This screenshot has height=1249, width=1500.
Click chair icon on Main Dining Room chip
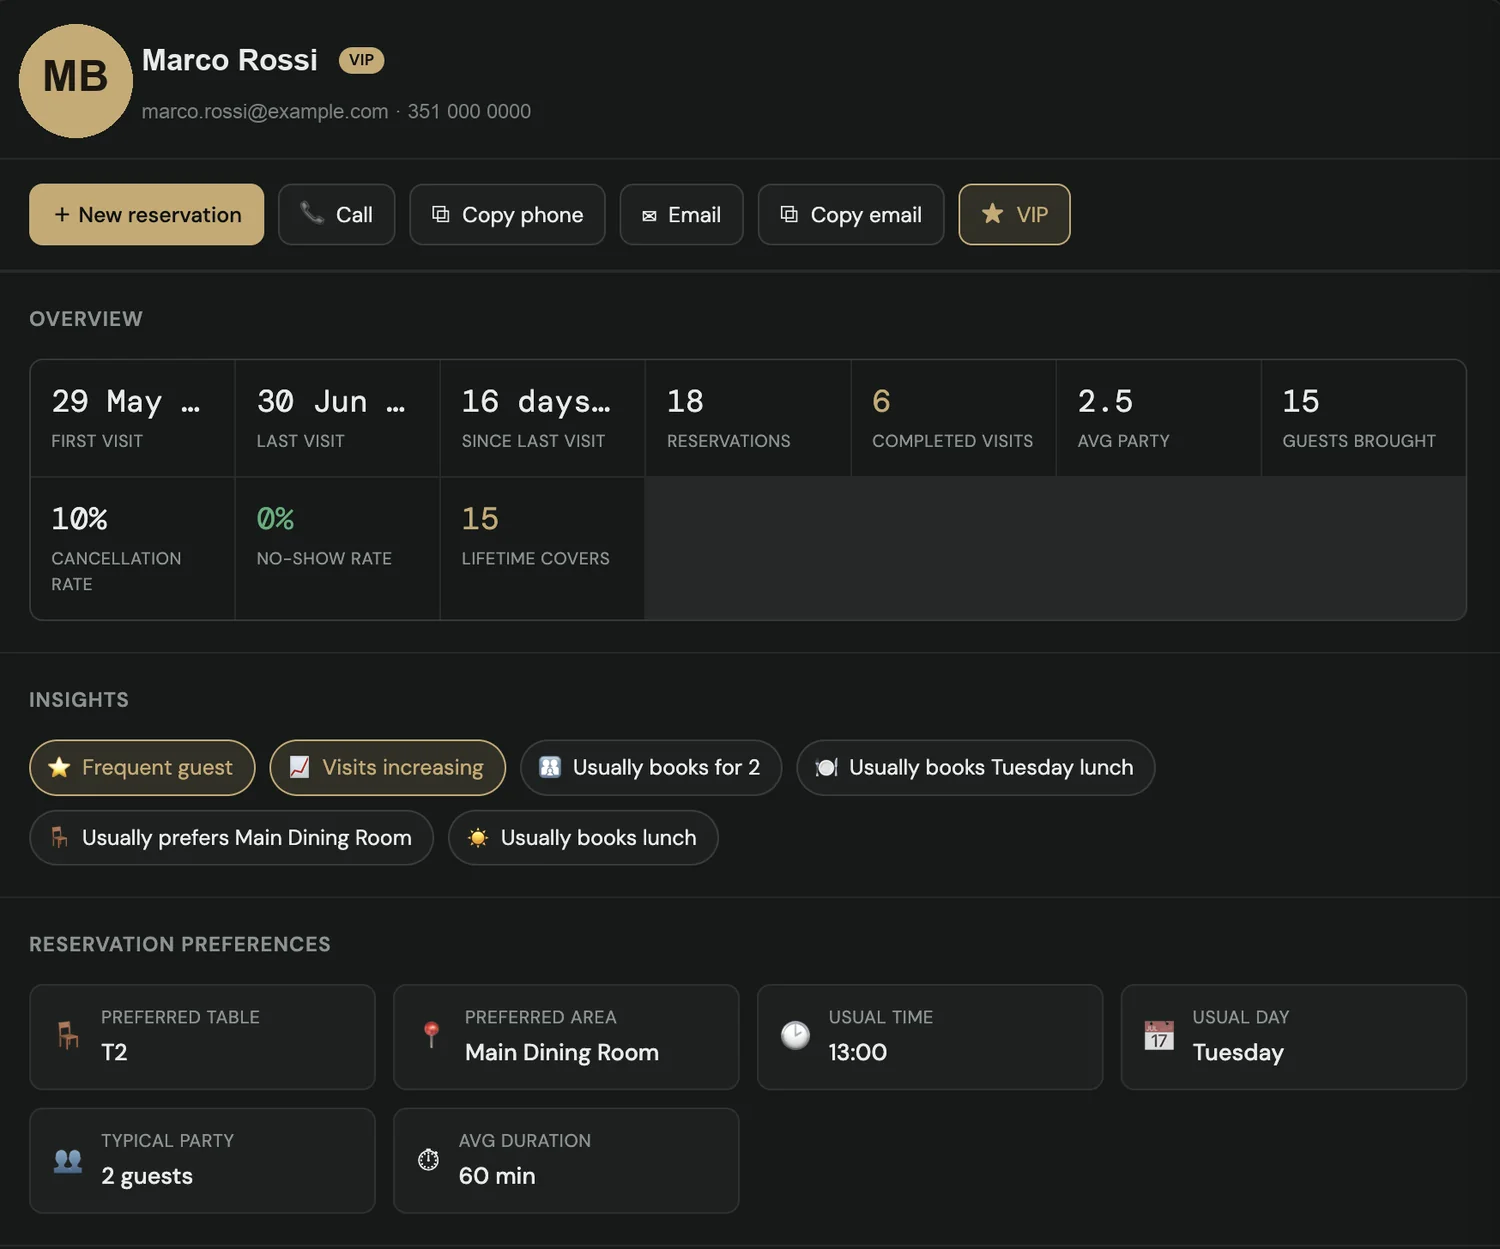[59, 837]
